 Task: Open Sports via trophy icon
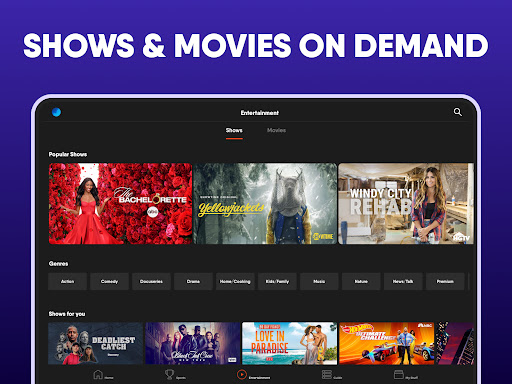169,374
